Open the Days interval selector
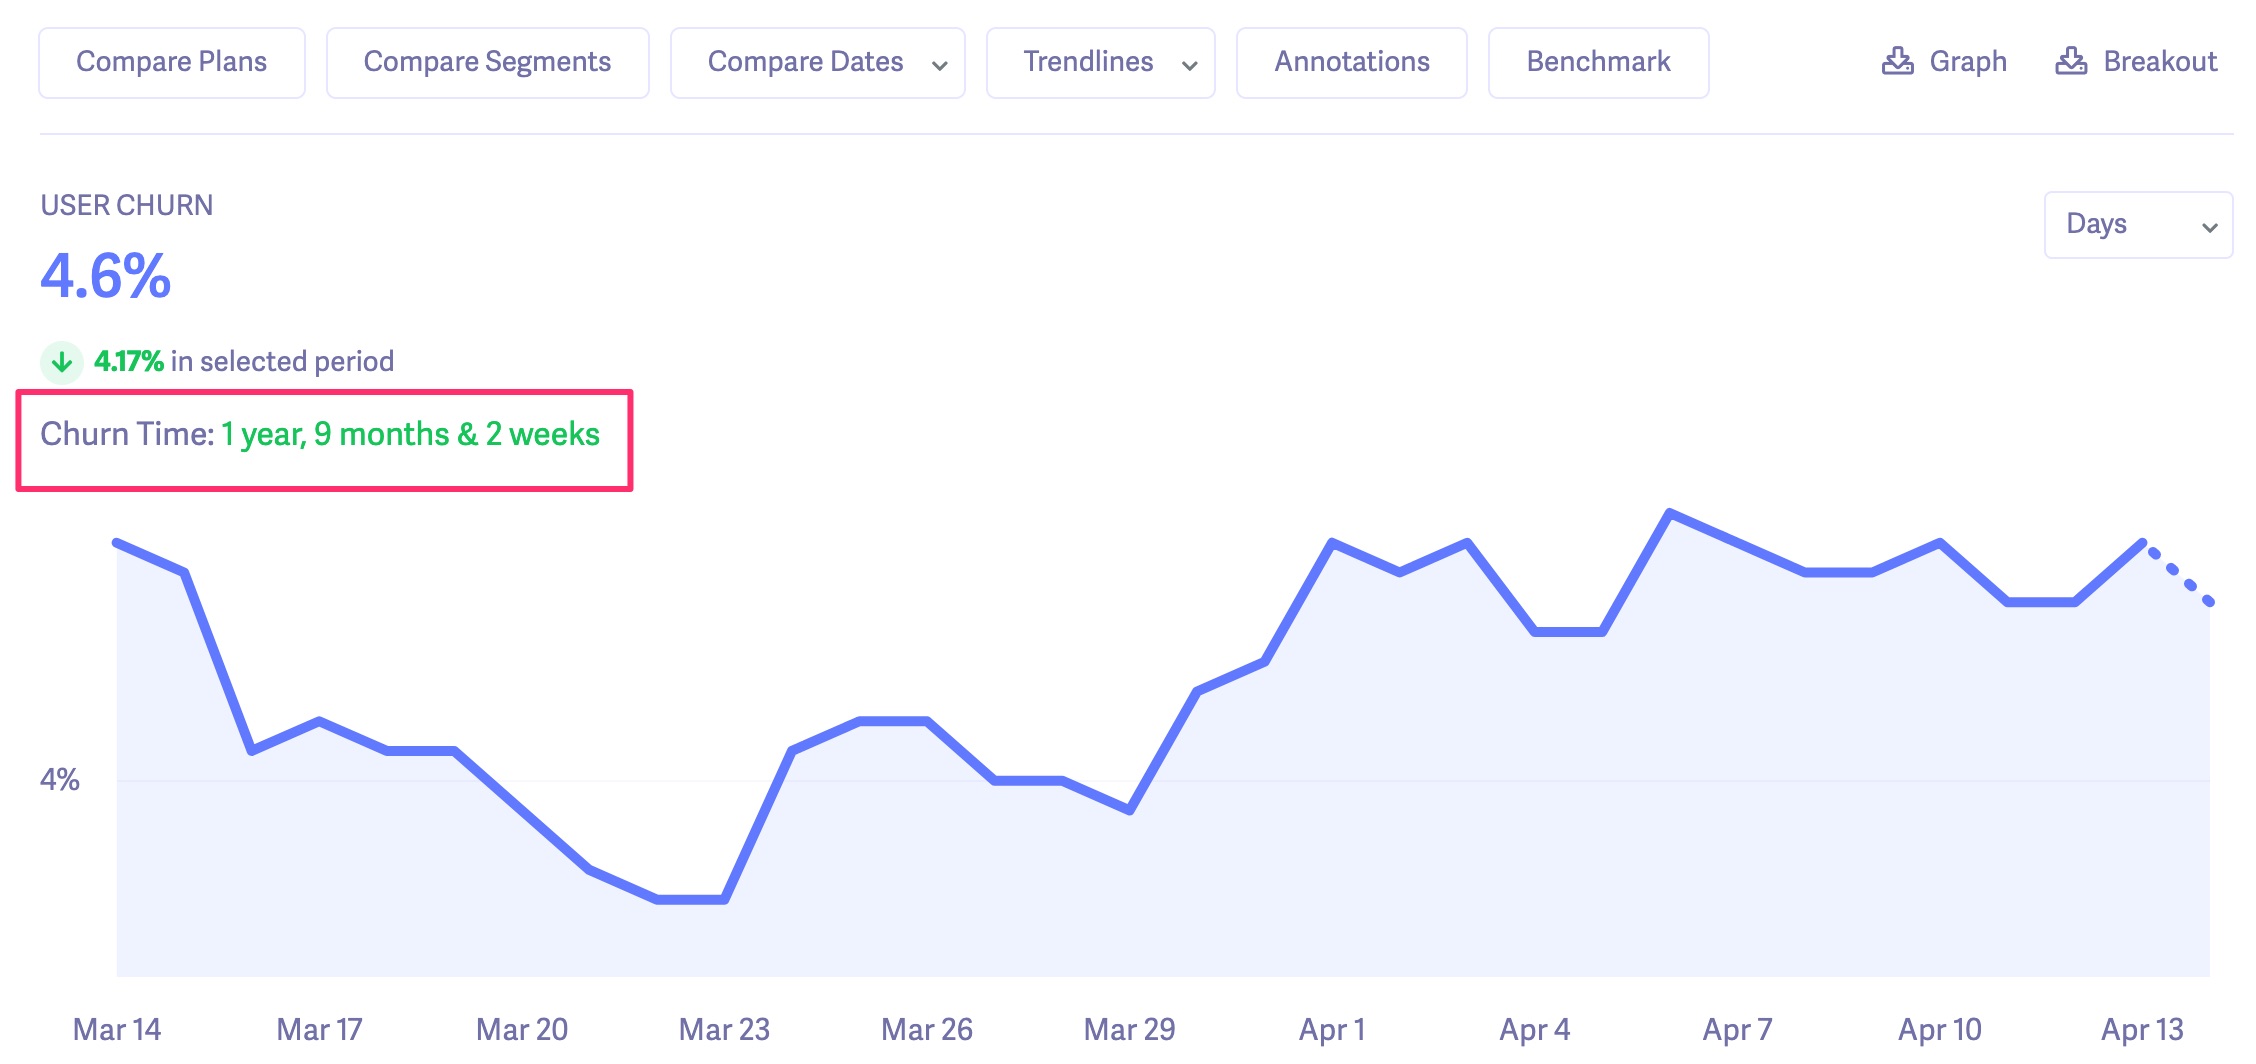This screenshot has height=1064, width=2256. click(x=2137, y=225)
